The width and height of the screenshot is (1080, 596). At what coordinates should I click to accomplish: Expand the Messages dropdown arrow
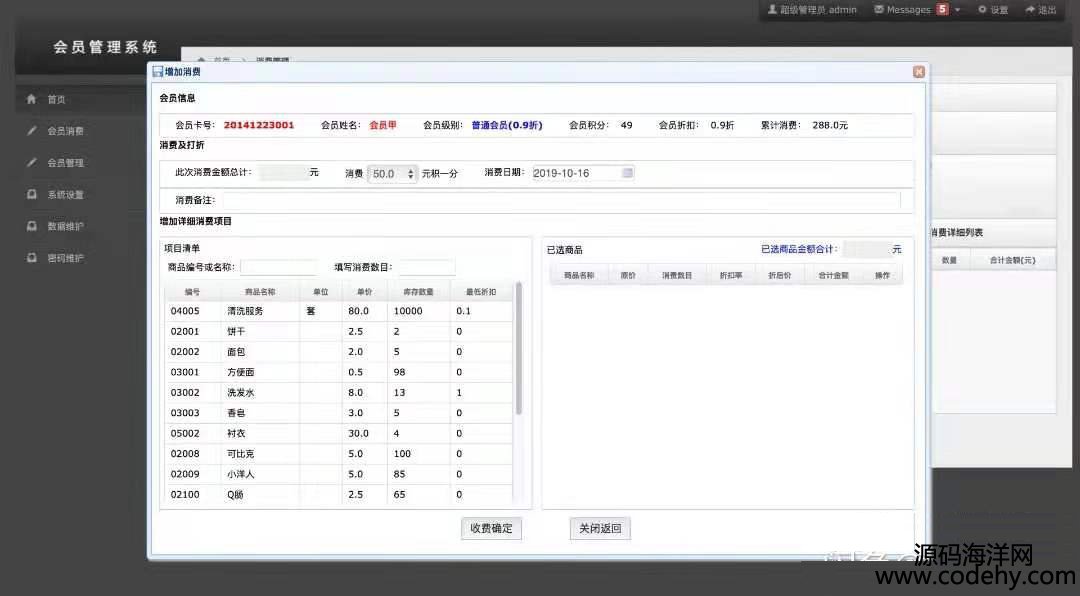point(957,10)
